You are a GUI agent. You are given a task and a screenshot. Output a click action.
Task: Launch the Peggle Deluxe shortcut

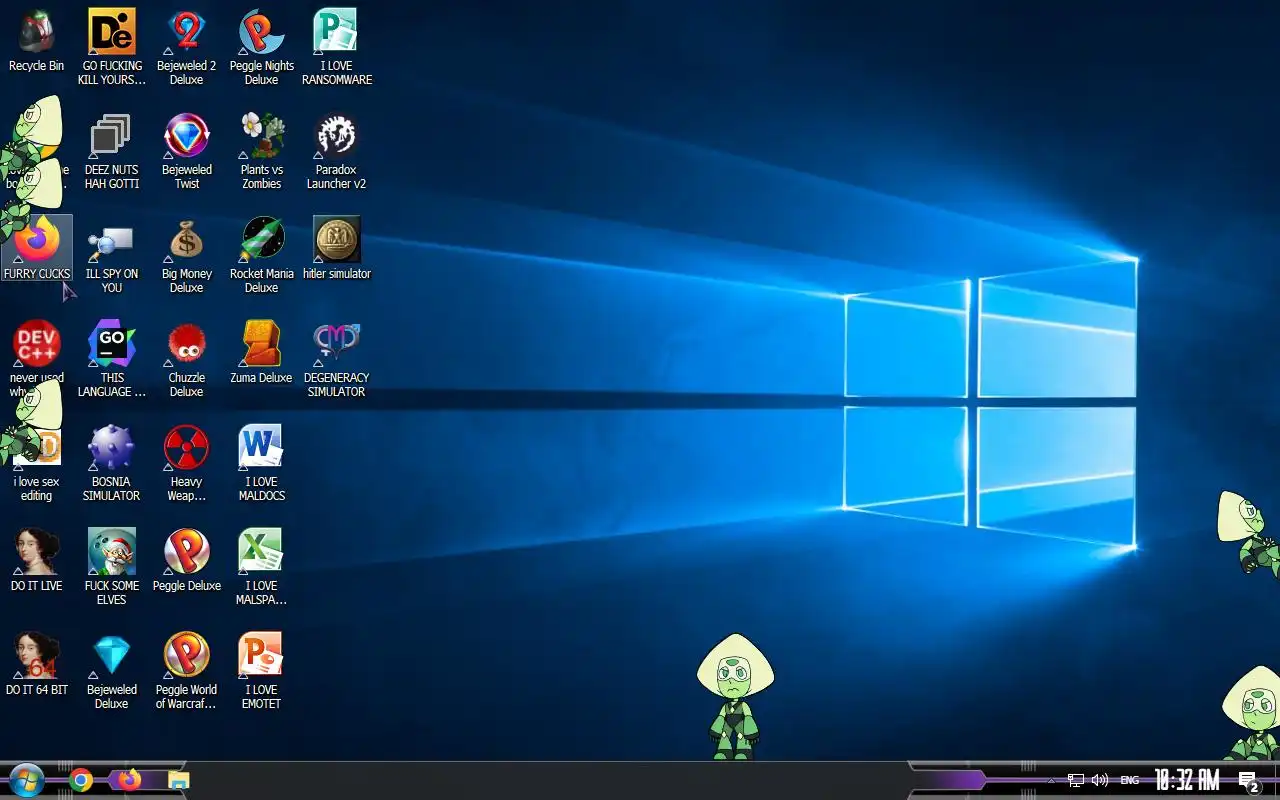tap(187, 560)
